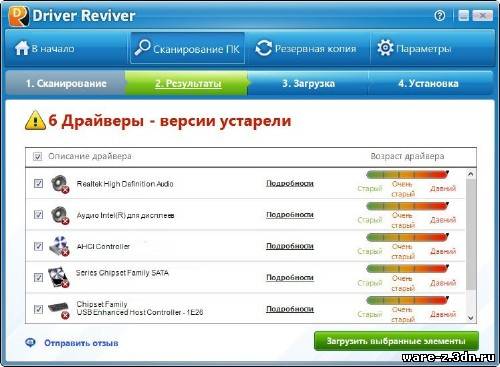Click Загрузить выбранные элементы button
500x367 pixels.
[x=396, y=341]
